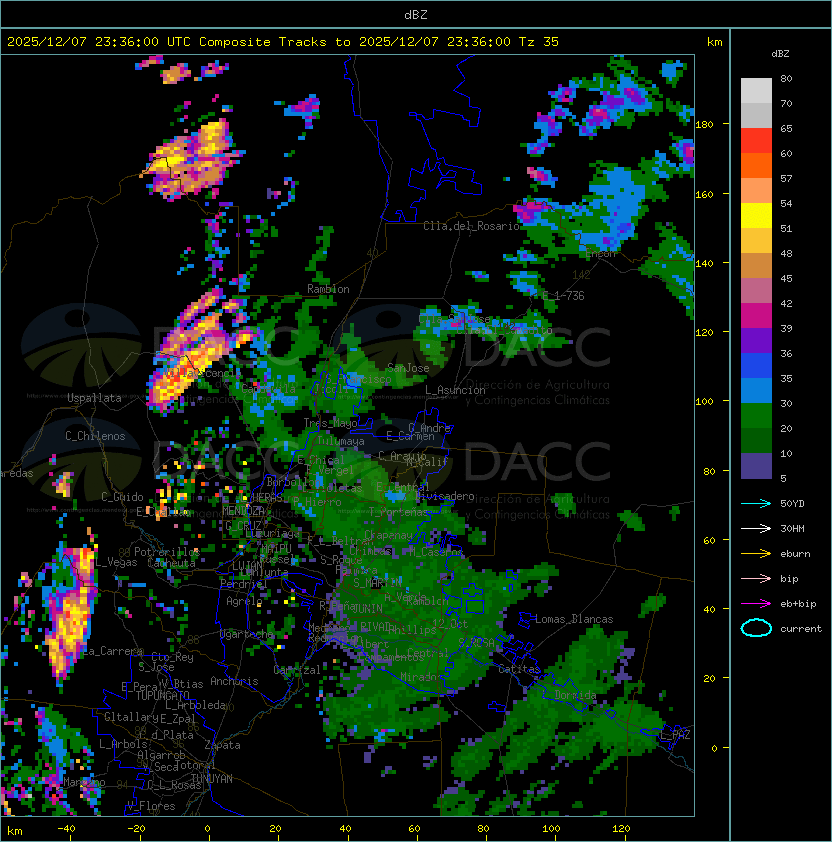Click the 'C_Chilenos' map label
The height and width of the screenshot is (842, 832).
[x=95, y=436]
